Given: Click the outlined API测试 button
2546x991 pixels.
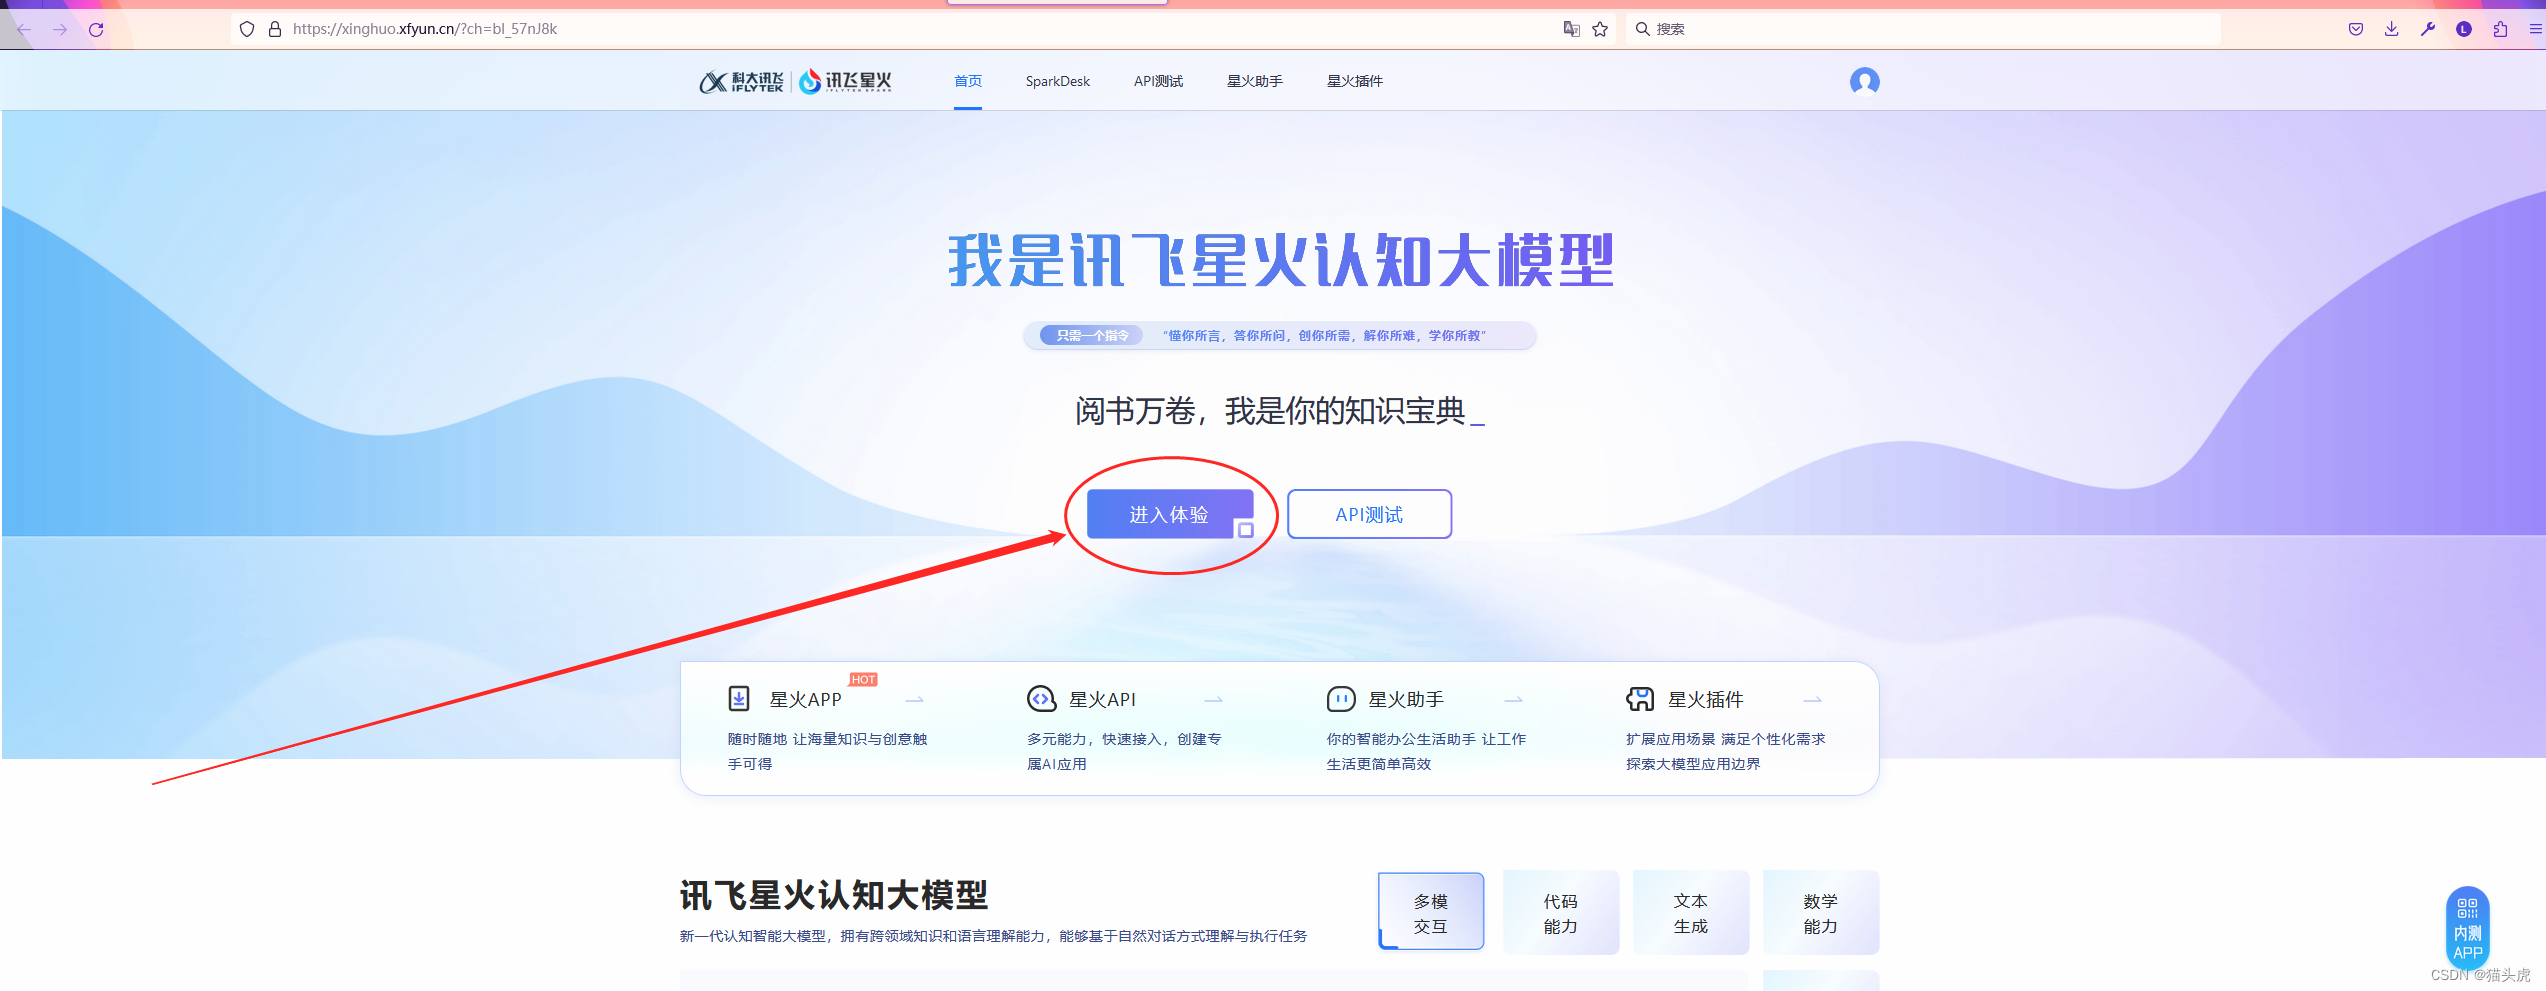Looking at the screenshot, I should [x=1369, y=514].
